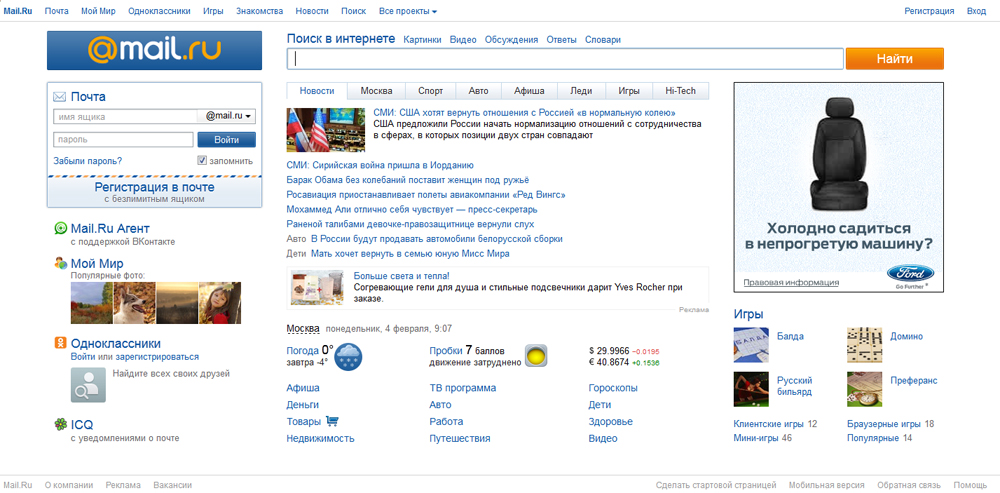Open Одноклассники in the top navigation
The image size is (1000, 493).
tap(159, 11)
